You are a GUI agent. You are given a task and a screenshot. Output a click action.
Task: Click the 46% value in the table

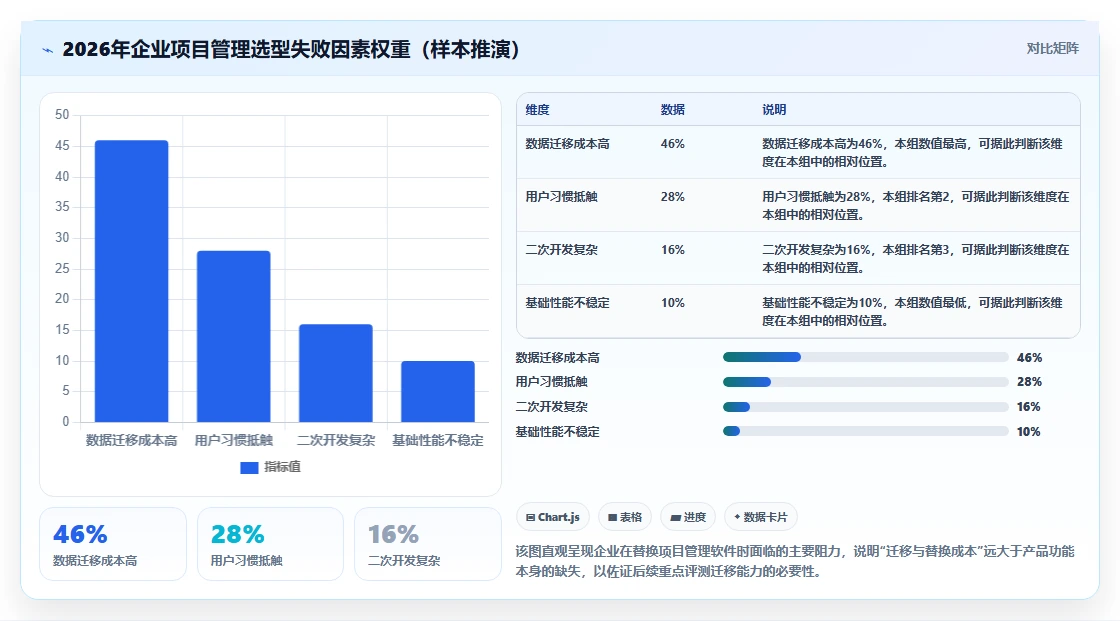(672, 144)
